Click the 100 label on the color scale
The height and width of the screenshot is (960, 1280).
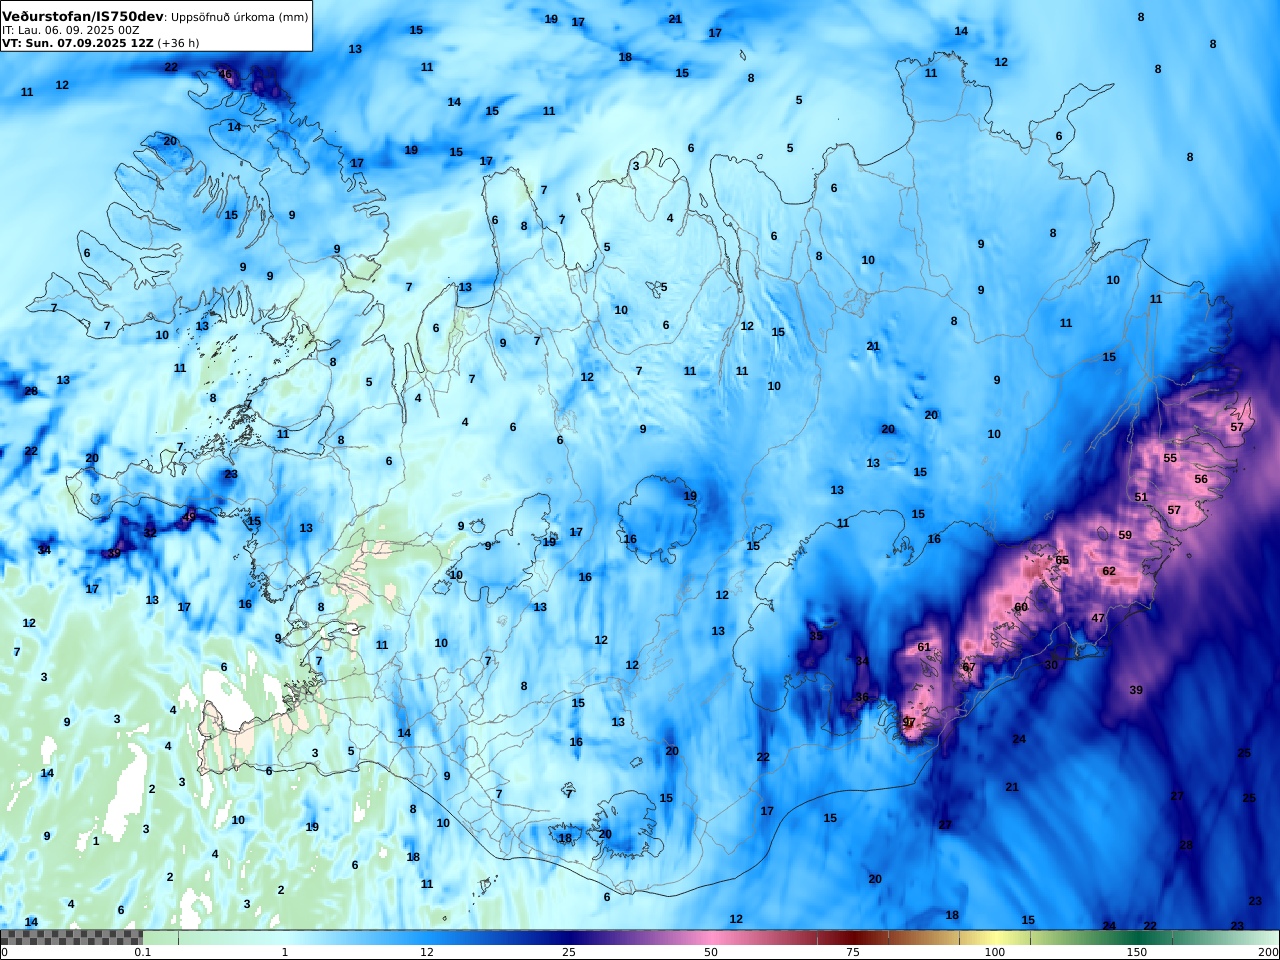995,952
